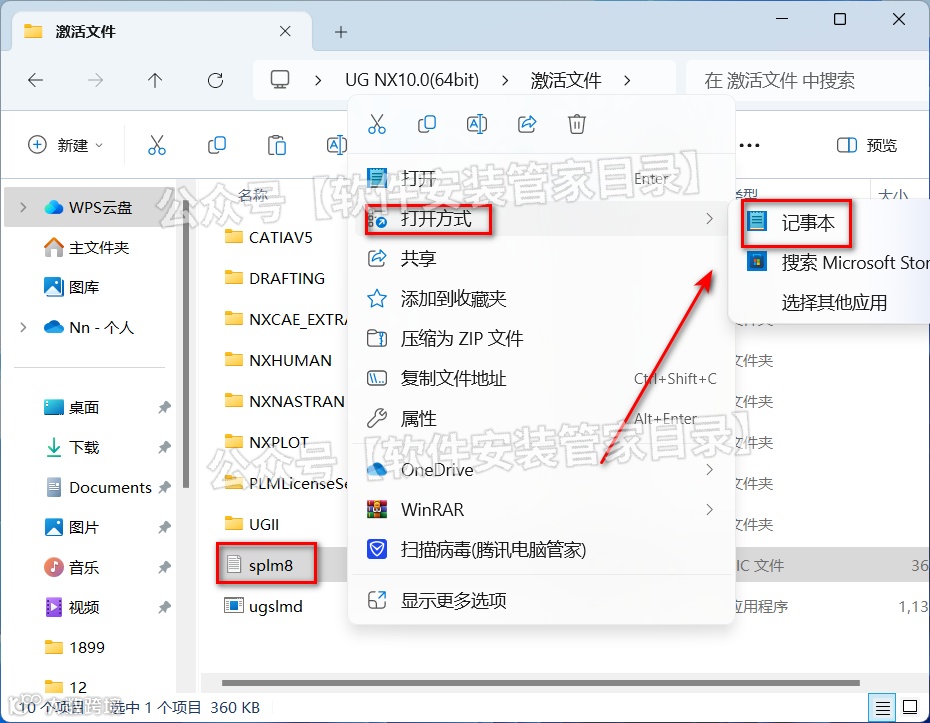Viewport: 930px width, 723px height.
Task: Select 显示更多选项 menu entry
Action: coord(541,601)
